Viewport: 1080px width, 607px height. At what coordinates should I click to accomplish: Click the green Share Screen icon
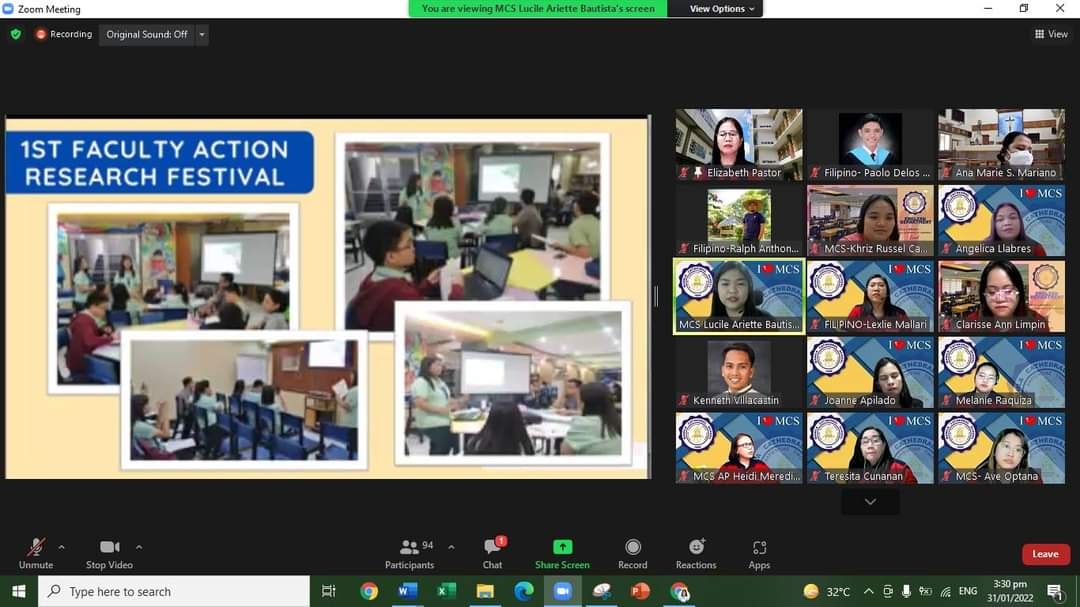(562, 547)
